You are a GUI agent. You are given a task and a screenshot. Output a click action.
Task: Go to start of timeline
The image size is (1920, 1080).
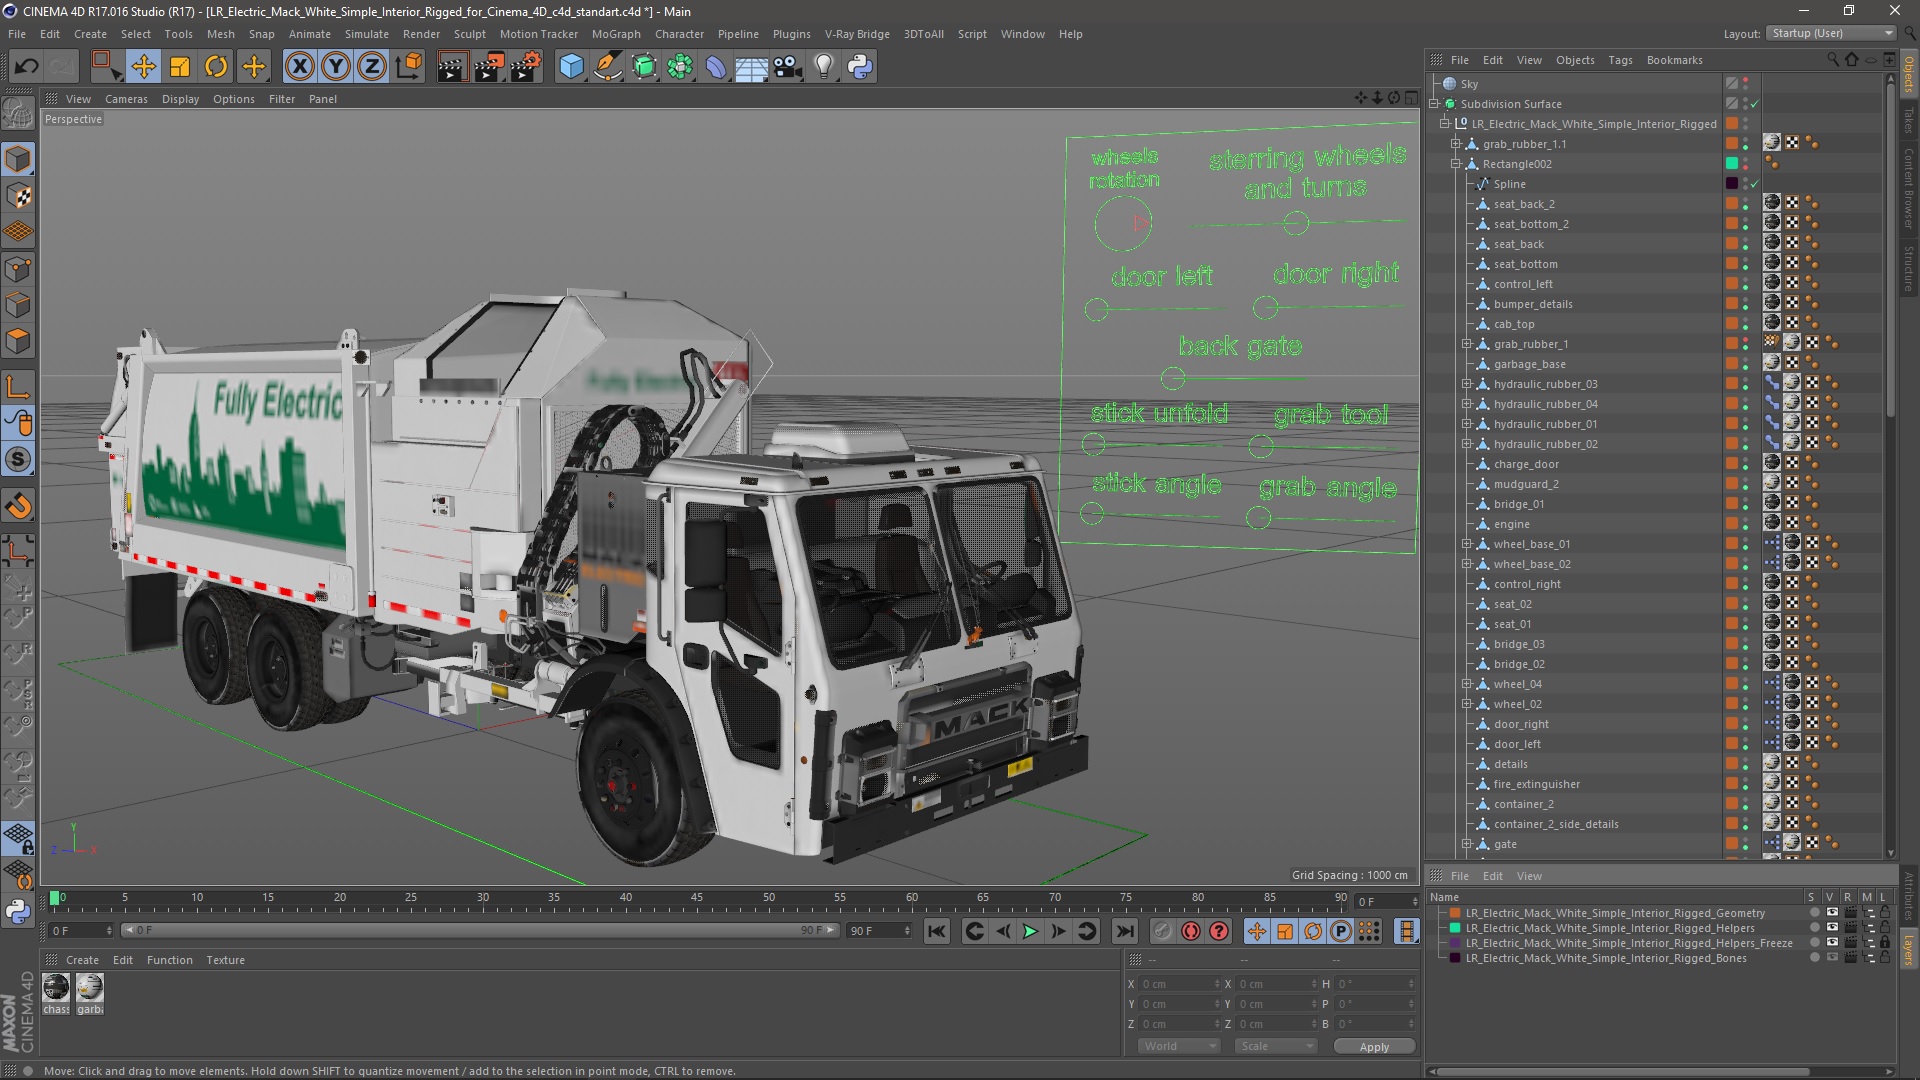click(x=936, y=931)
